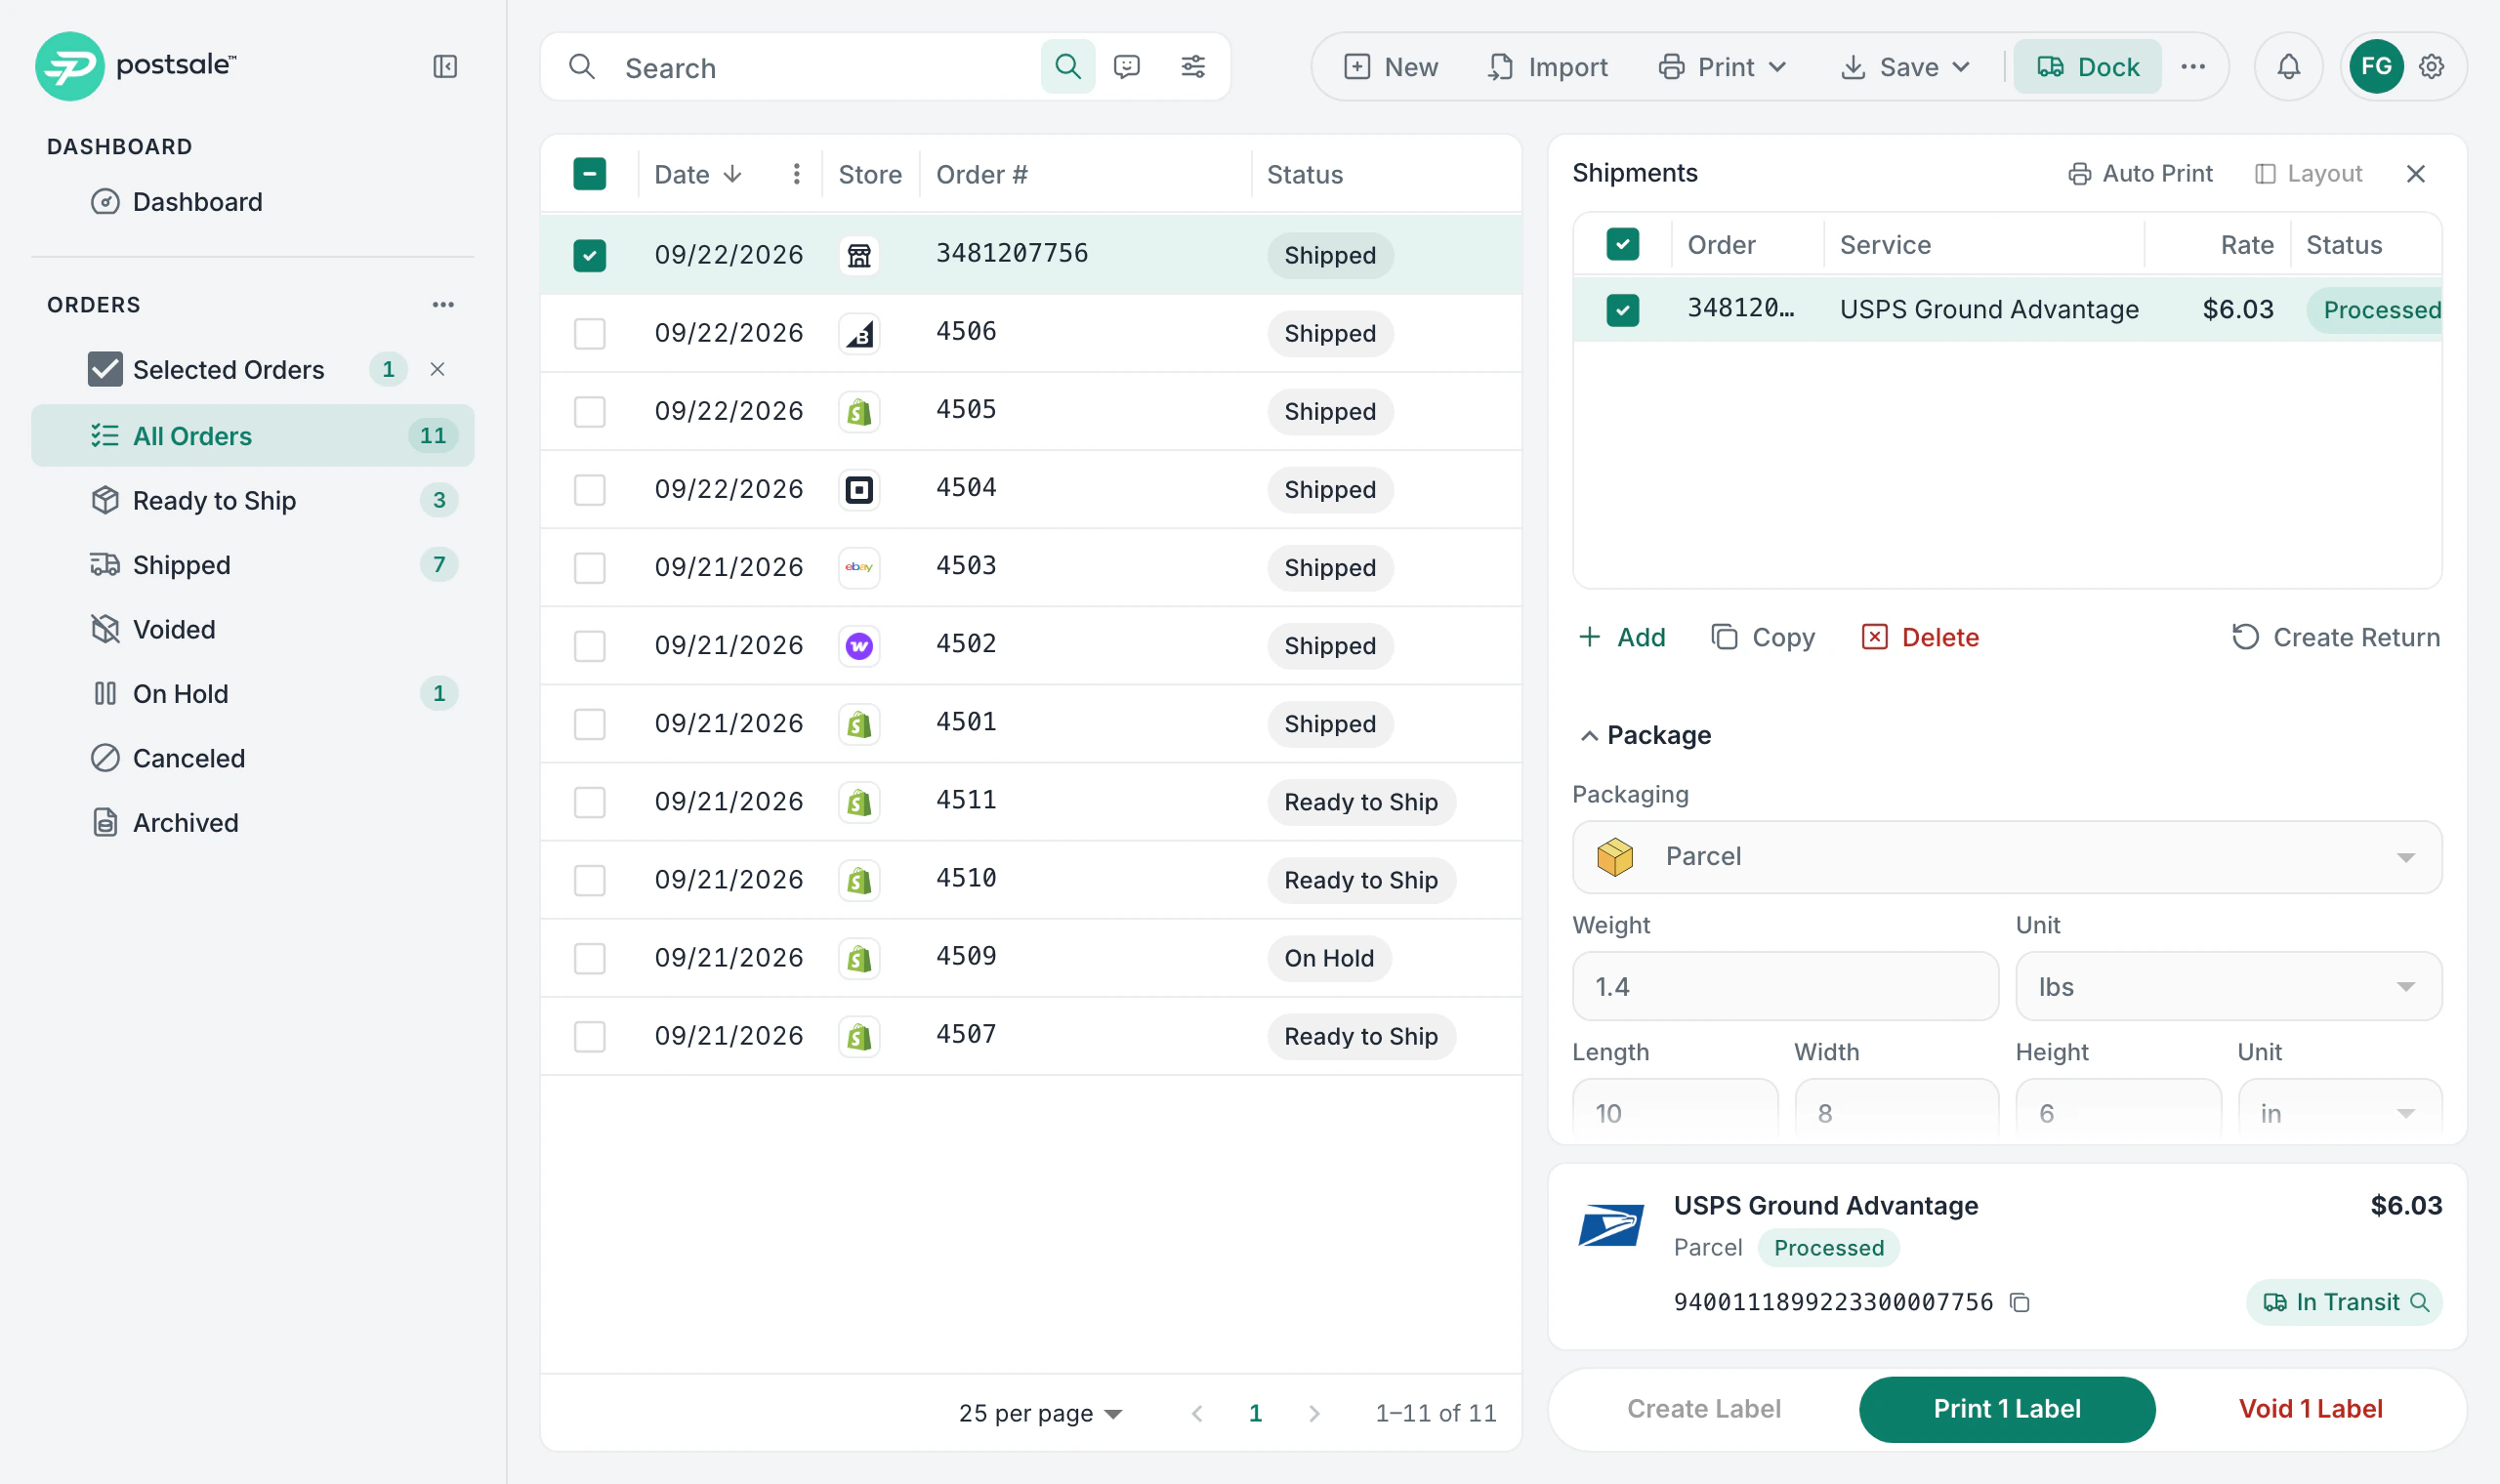
Task: Click the Search input field
Action: pos(825,67)
